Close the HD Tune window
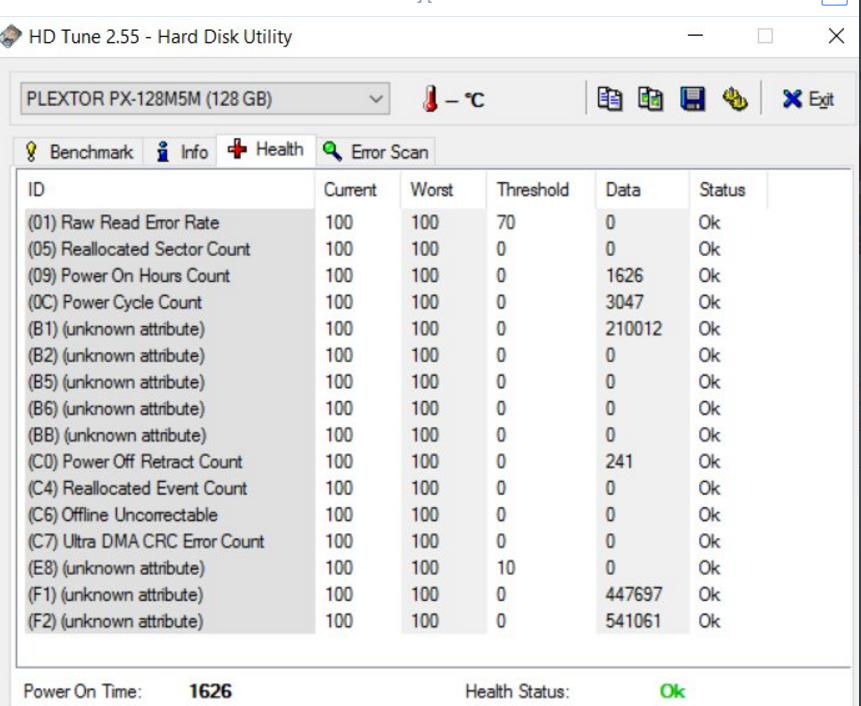 (836, 36)
